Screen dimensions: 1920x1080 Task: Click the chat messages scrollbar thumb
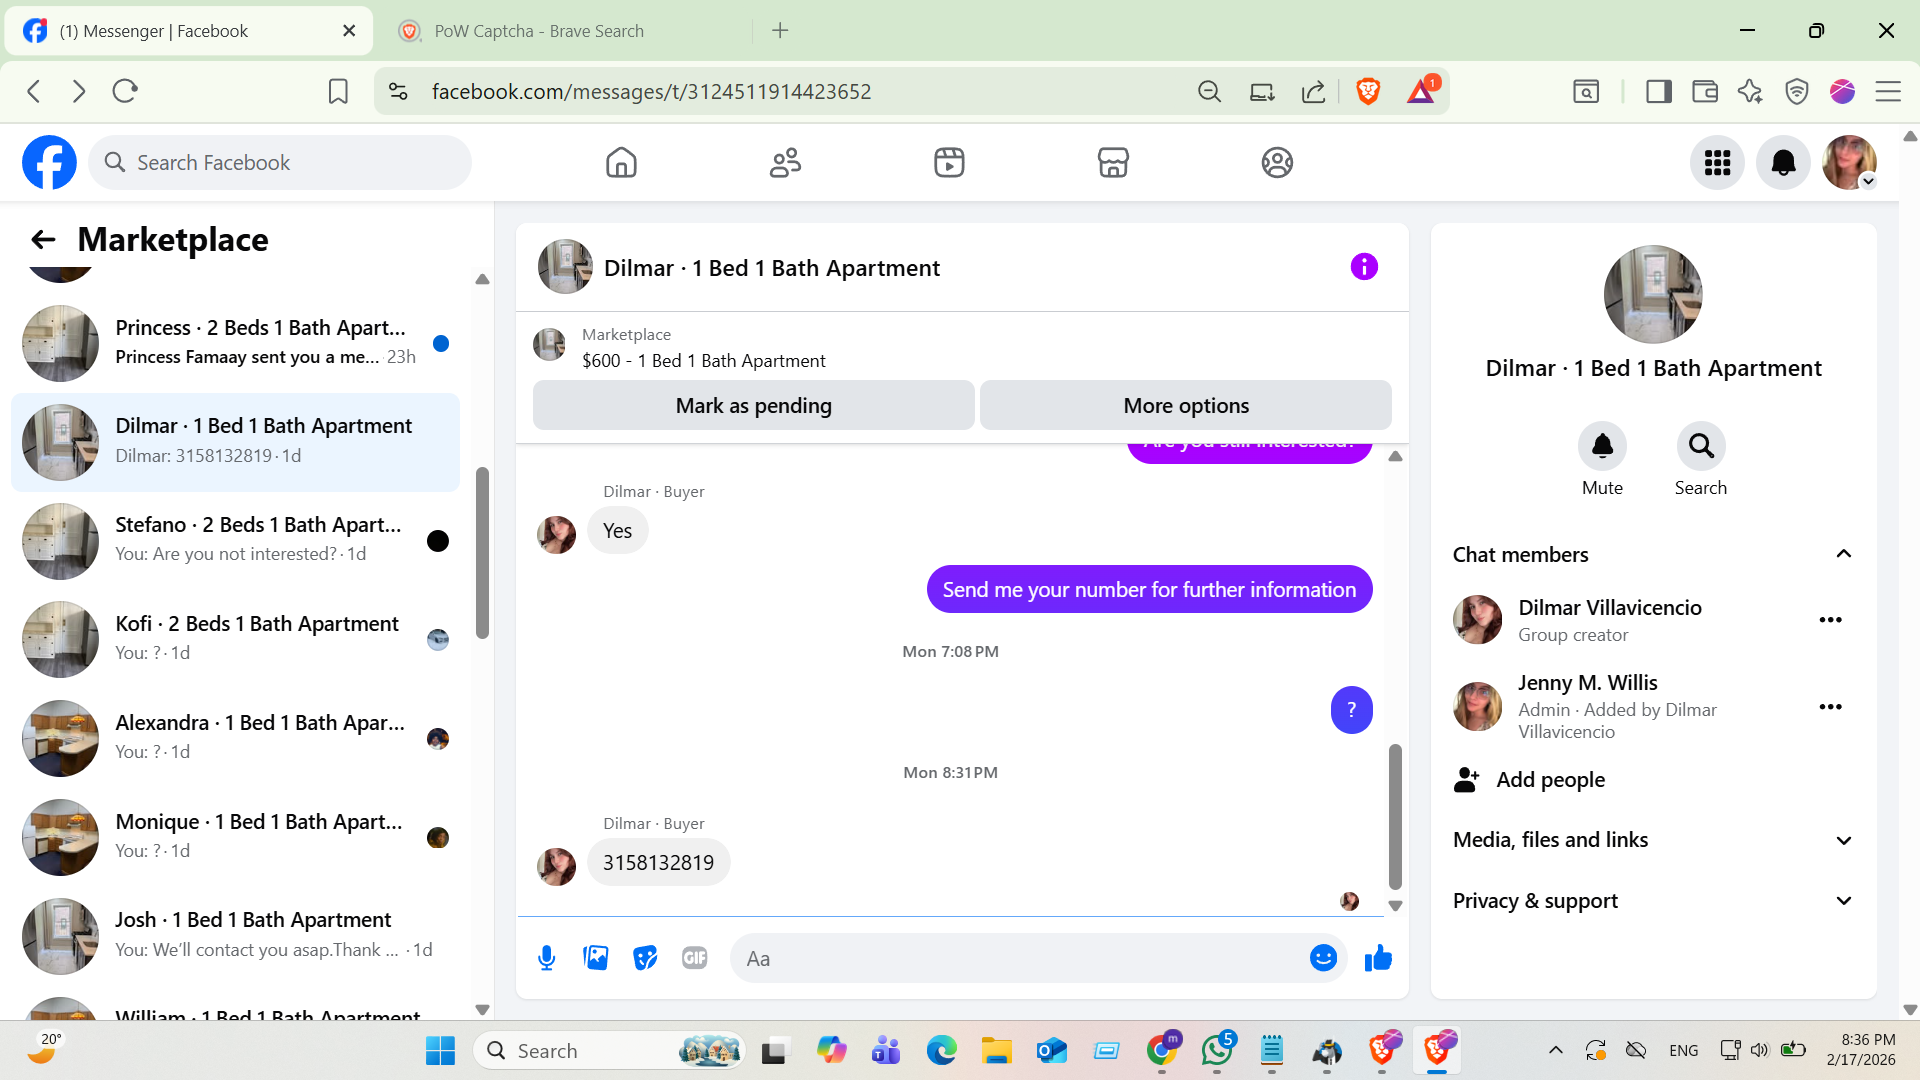pyautogui.click(x=1395, y=815)
